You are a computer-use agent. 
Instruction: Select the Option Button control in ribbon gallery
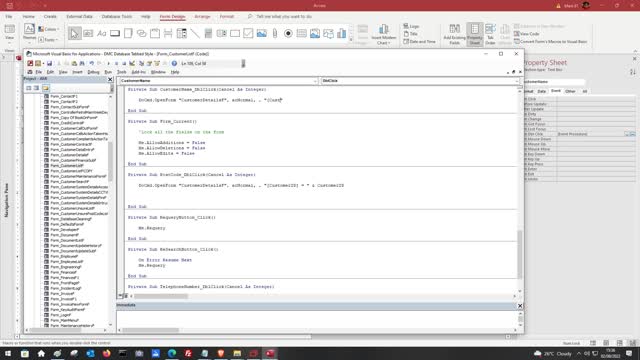click(288, 33)
